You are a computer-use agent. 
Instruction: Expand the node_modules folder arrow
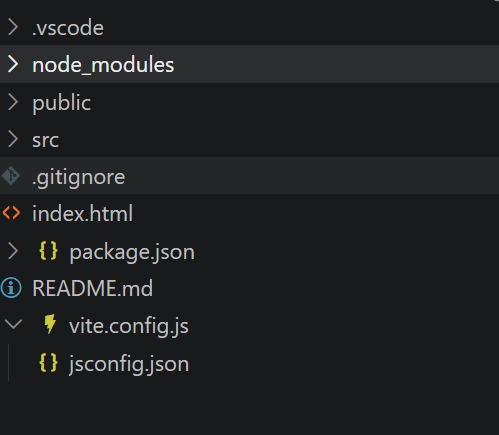[x=13, y=64]
